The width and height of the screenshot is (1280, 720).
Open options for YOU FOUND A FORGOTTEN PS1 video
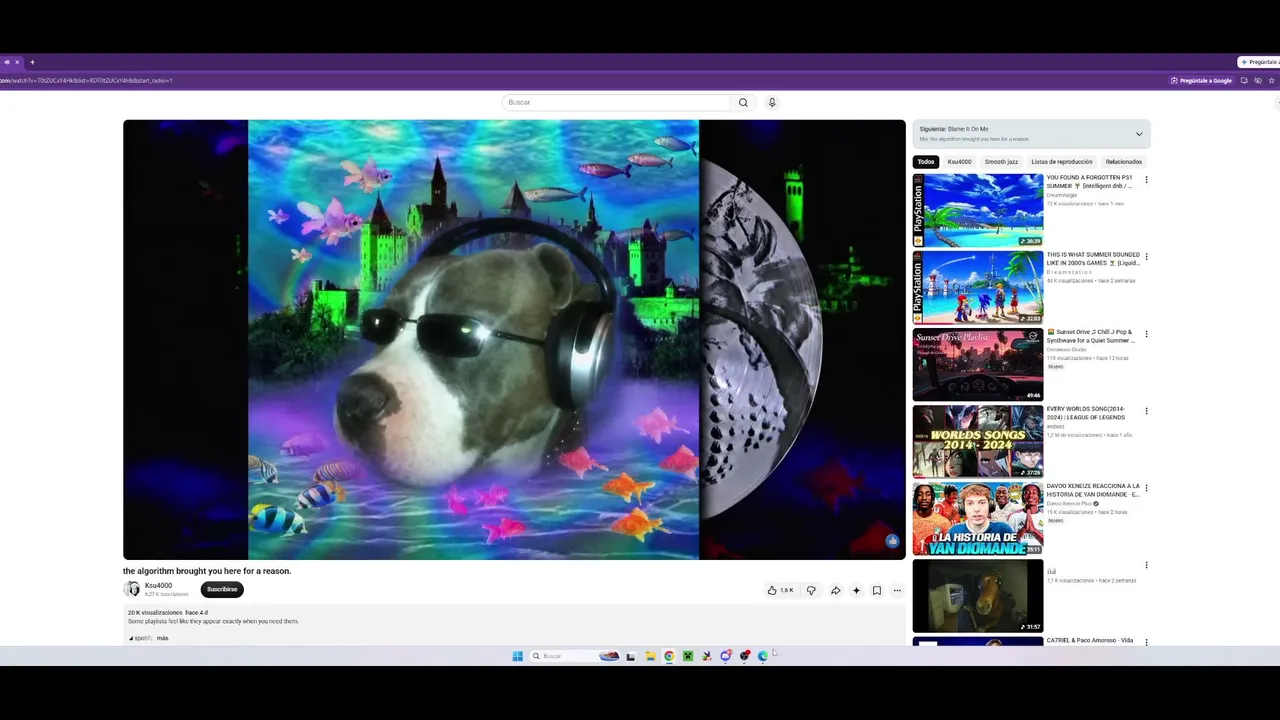[1146, 180]
